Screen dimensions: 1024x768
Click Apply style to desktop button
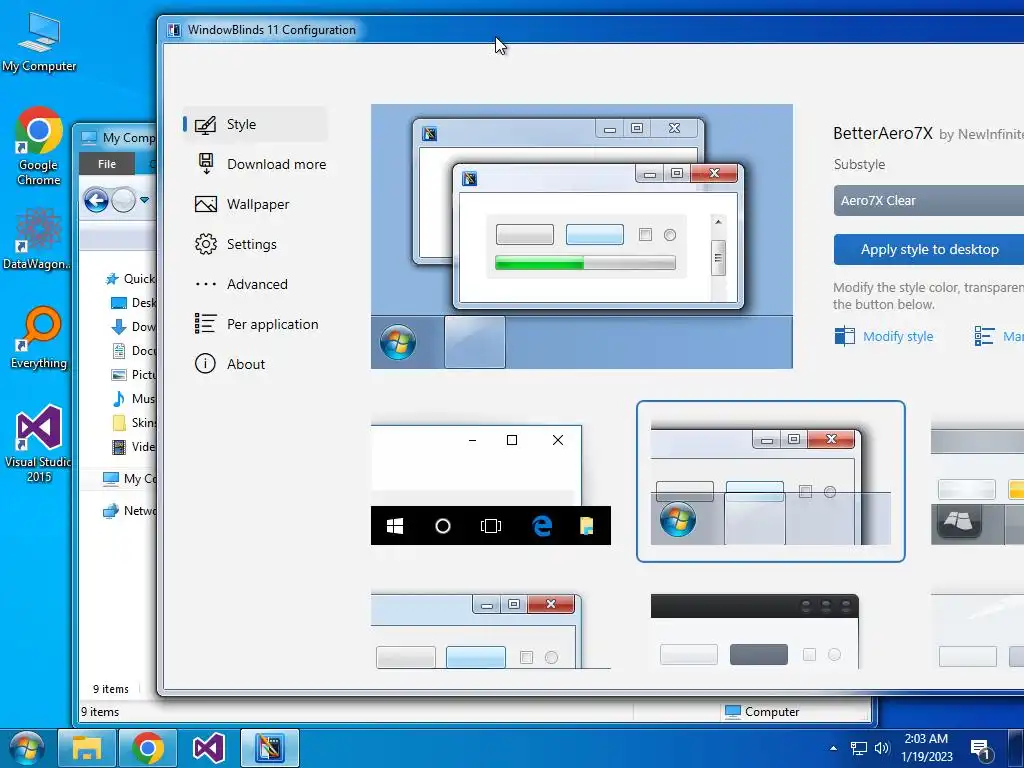coord(929,249)
